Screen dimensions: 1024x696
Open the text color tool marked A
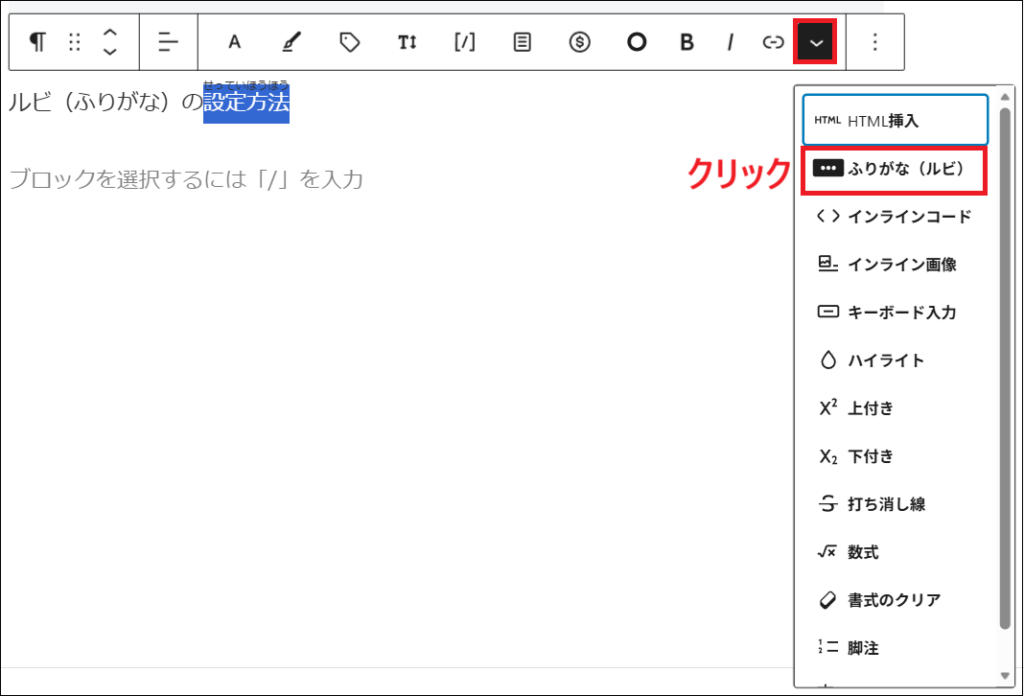[x=234, y=42]
